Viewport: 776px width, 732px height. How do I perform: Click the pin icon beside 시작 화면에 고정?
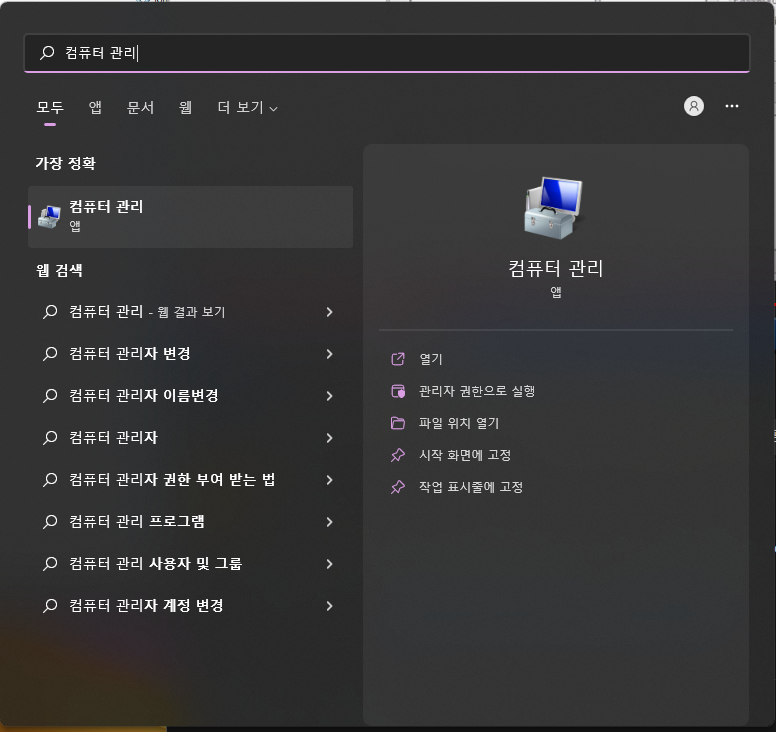[398, 455]
